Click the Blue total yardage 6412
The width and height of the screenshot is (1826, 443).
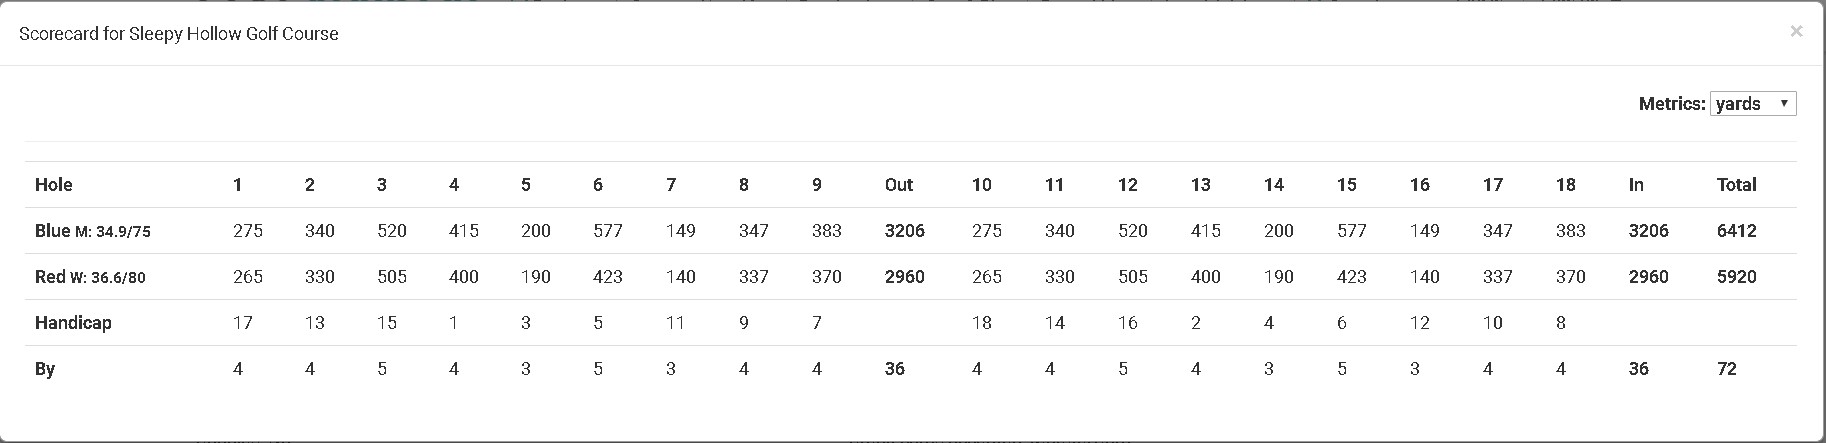[1736, 231]
